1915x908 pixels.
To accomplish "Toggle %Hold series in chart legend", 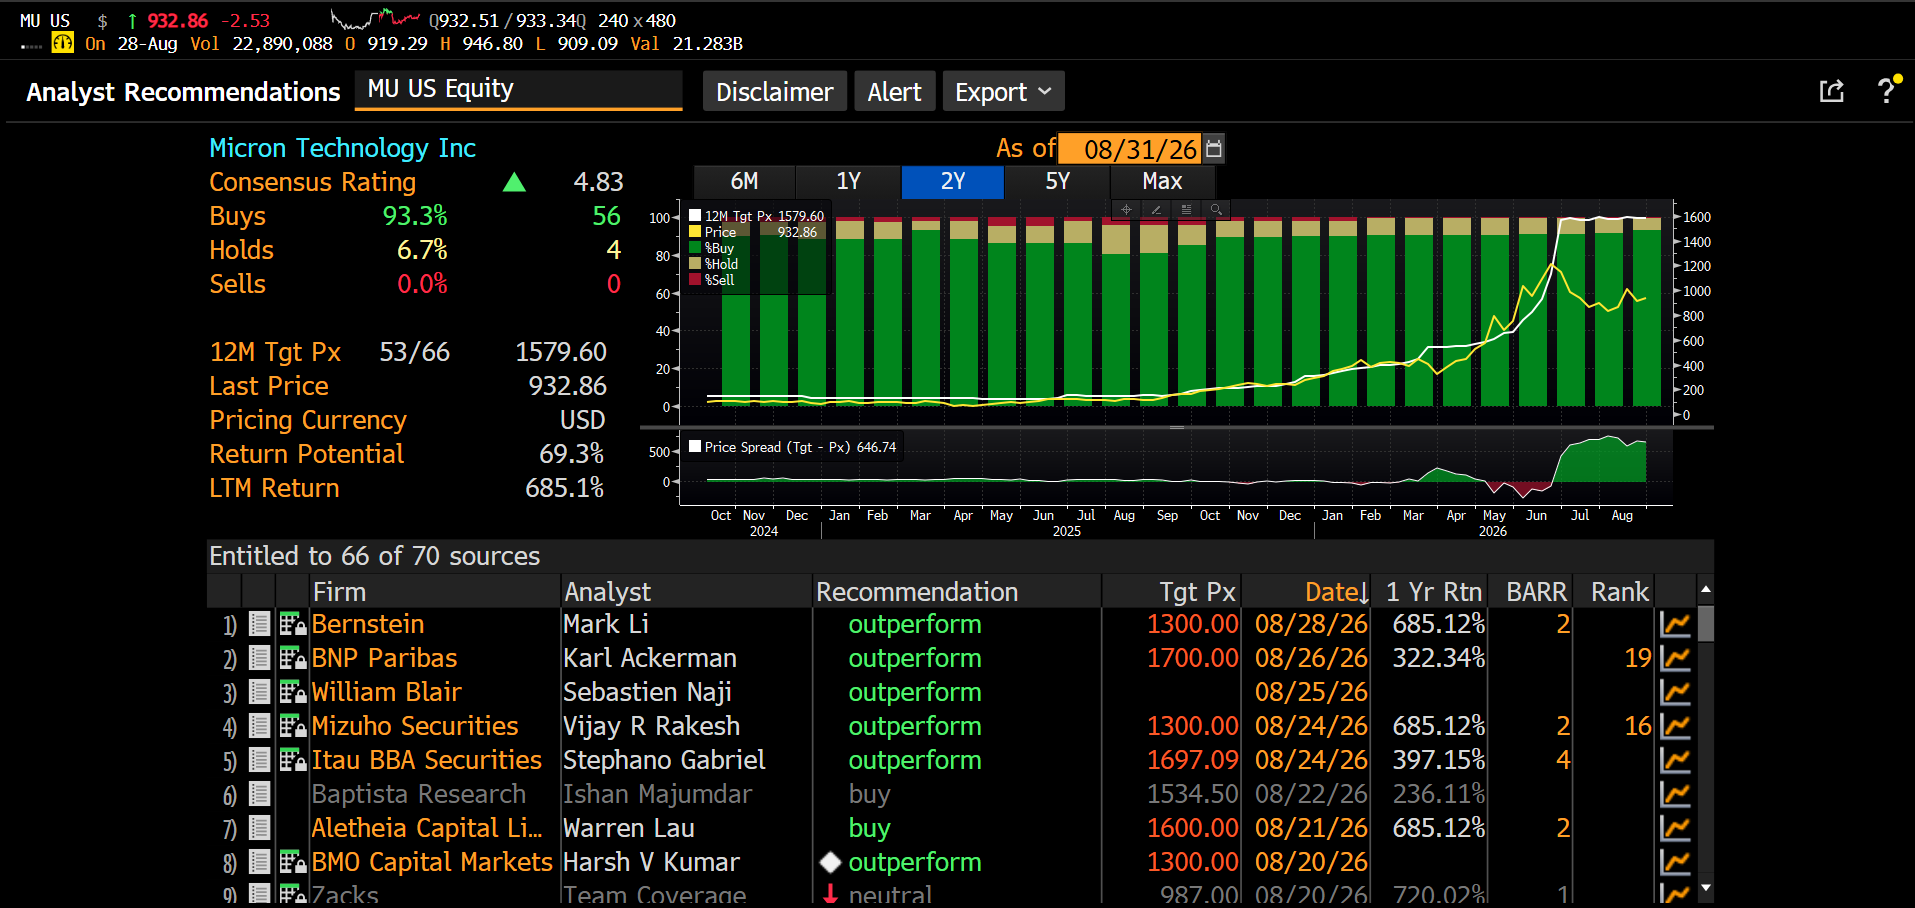I will pyautogui.click(x=714, y=264).
